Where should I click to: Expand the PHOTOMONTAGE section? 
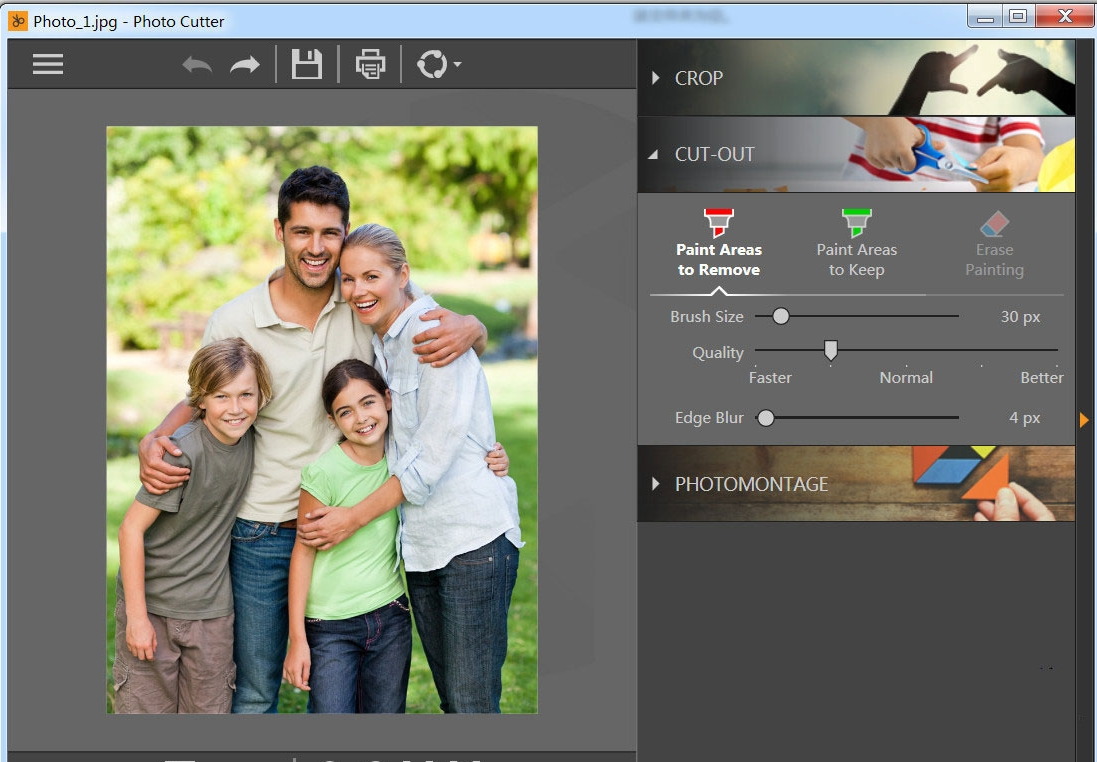(751, 484)
